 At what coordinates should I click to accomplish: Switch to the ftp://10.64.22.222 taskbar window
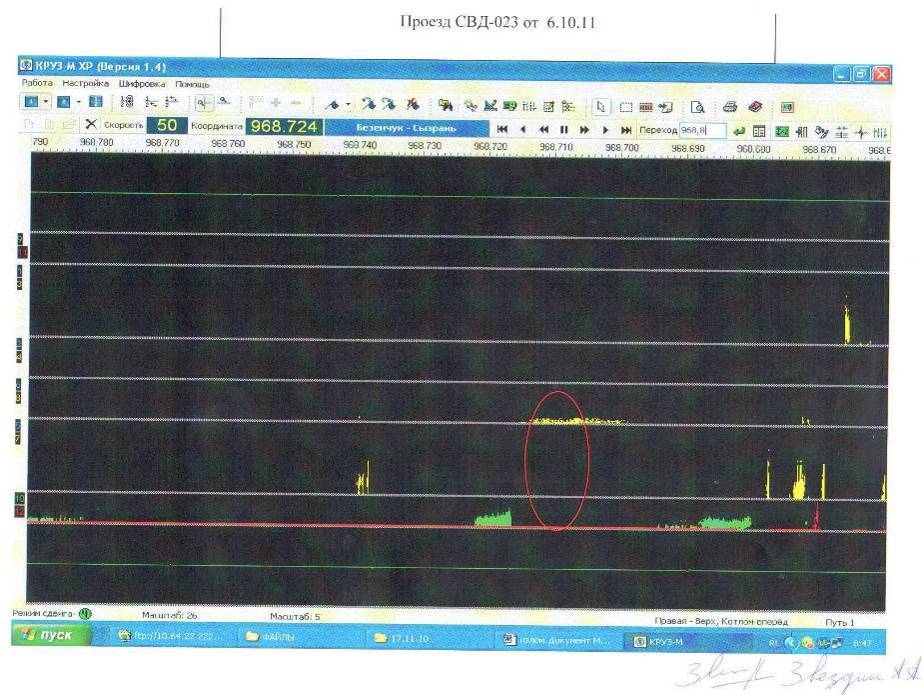[171, 636]
